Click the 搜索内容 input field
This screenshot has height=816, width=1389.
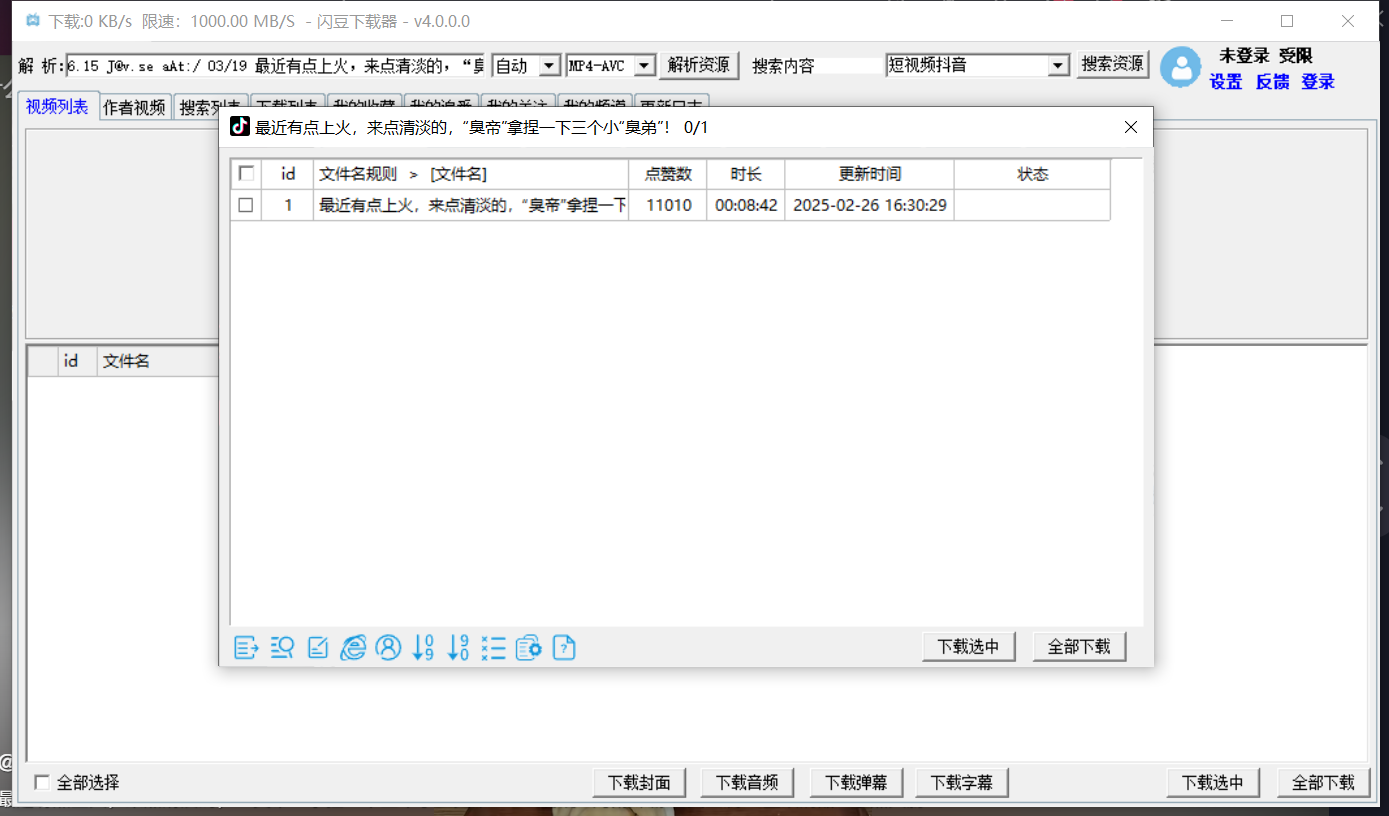[x=850, y=66]
